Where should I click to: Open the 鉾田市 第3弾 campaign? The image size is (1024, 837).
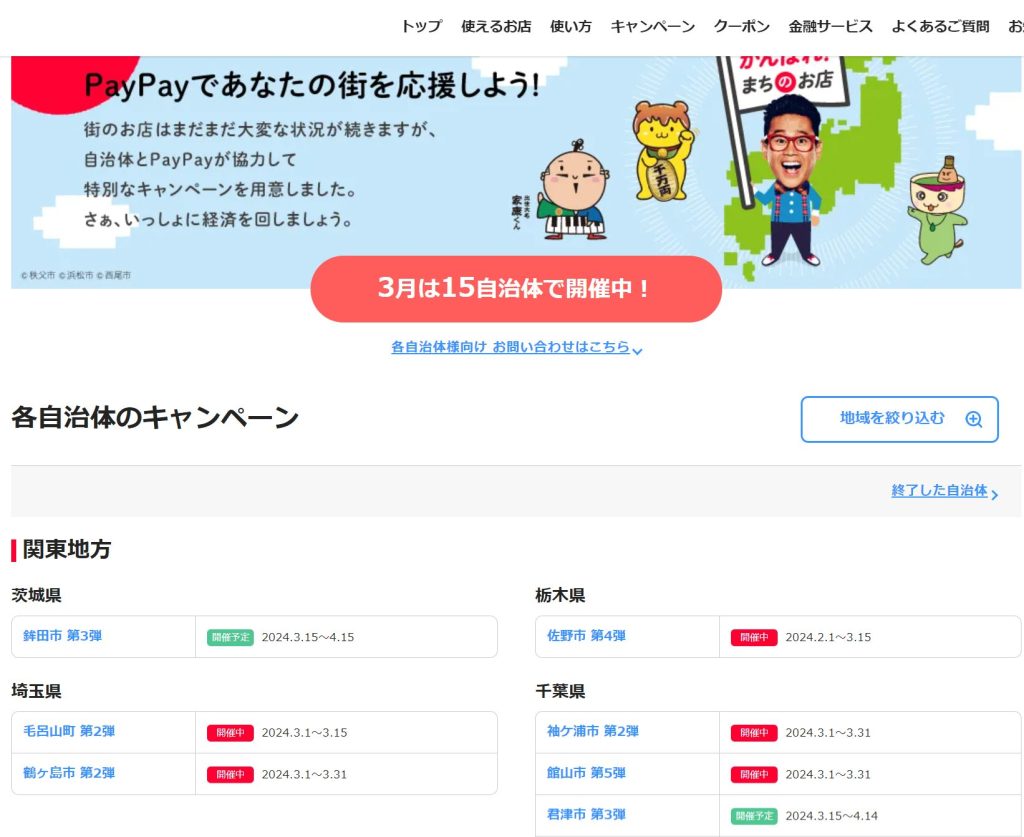click(x=63, y=636)
